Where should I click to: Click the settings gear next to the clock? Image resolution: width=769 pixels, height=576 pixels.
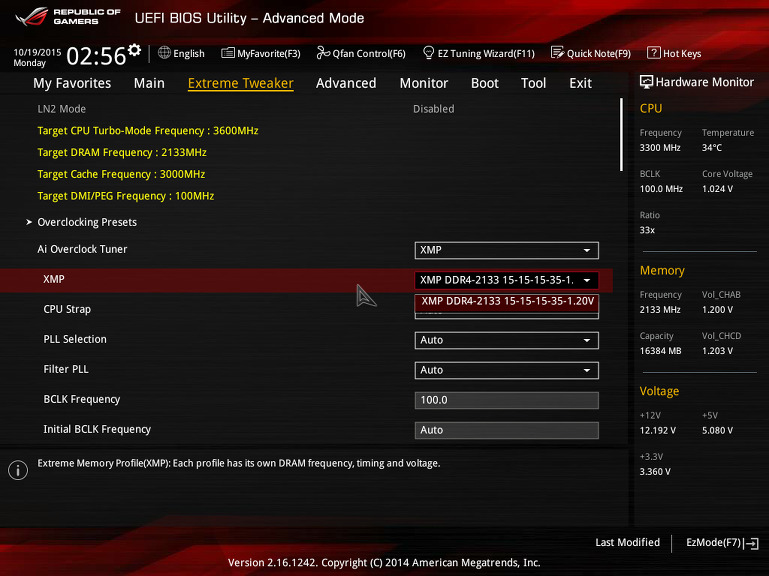point(134,50)
